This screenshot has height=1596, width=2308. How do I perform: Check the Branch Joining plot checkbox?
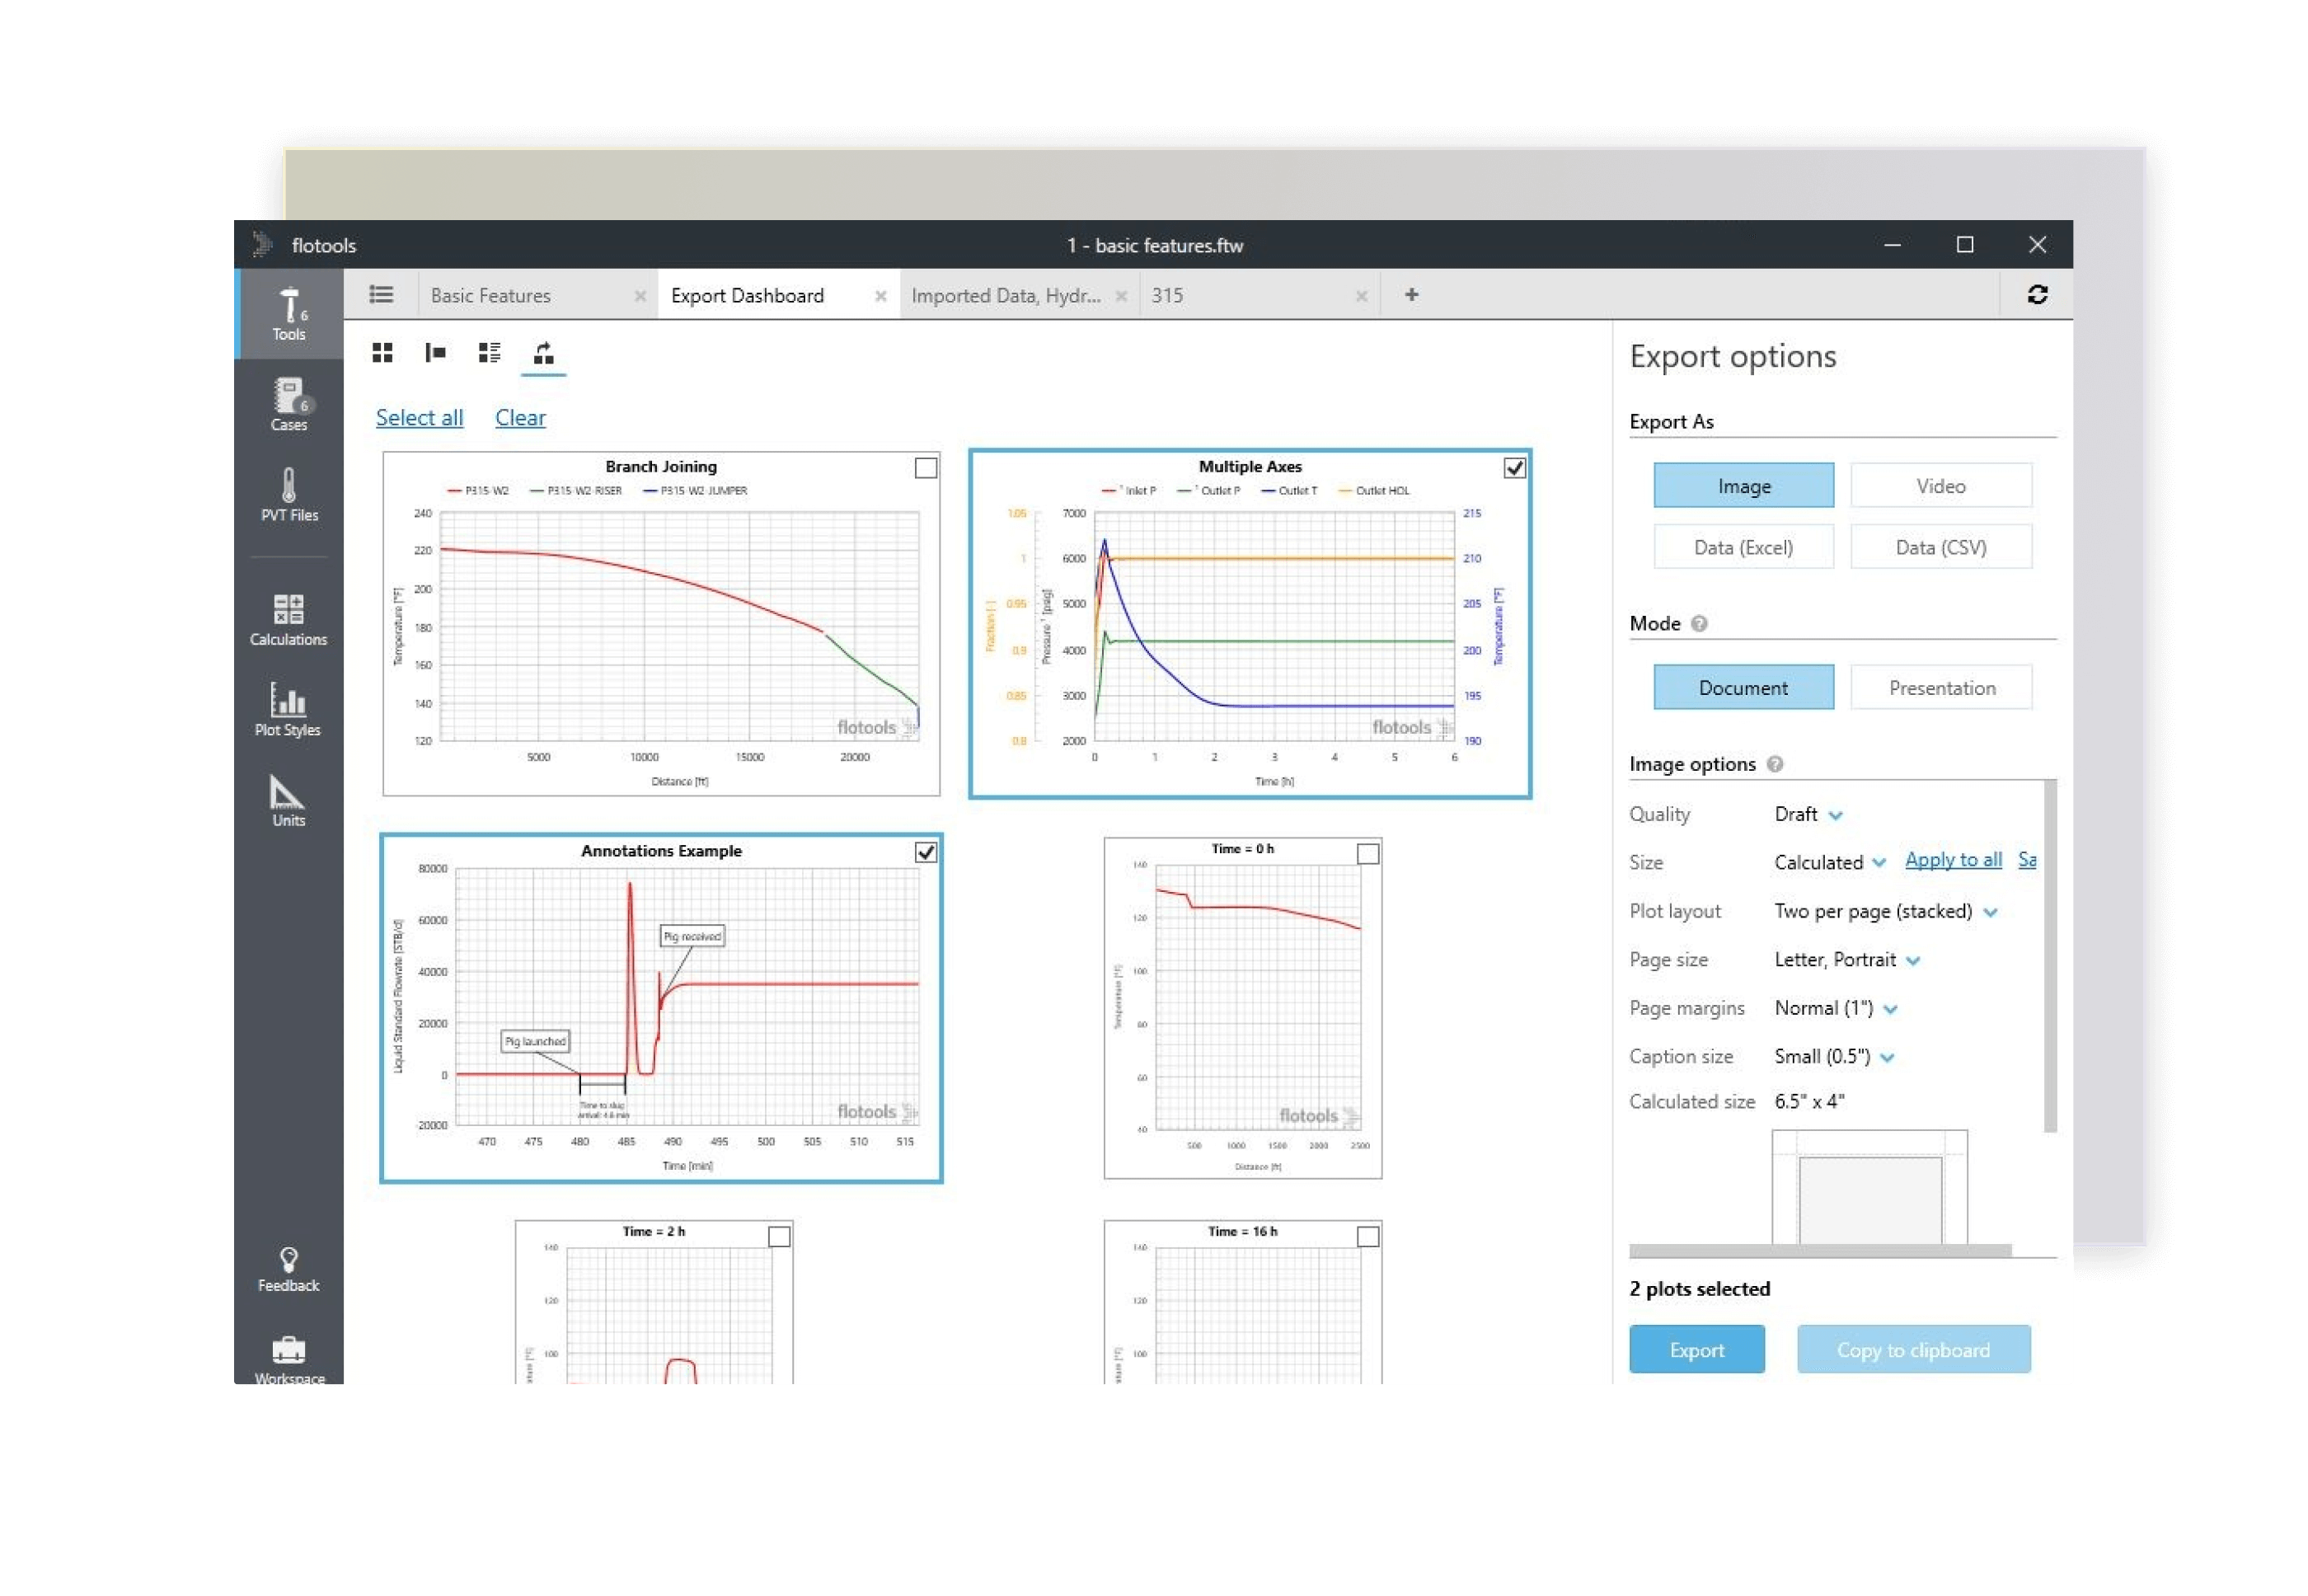coord(925,468)
